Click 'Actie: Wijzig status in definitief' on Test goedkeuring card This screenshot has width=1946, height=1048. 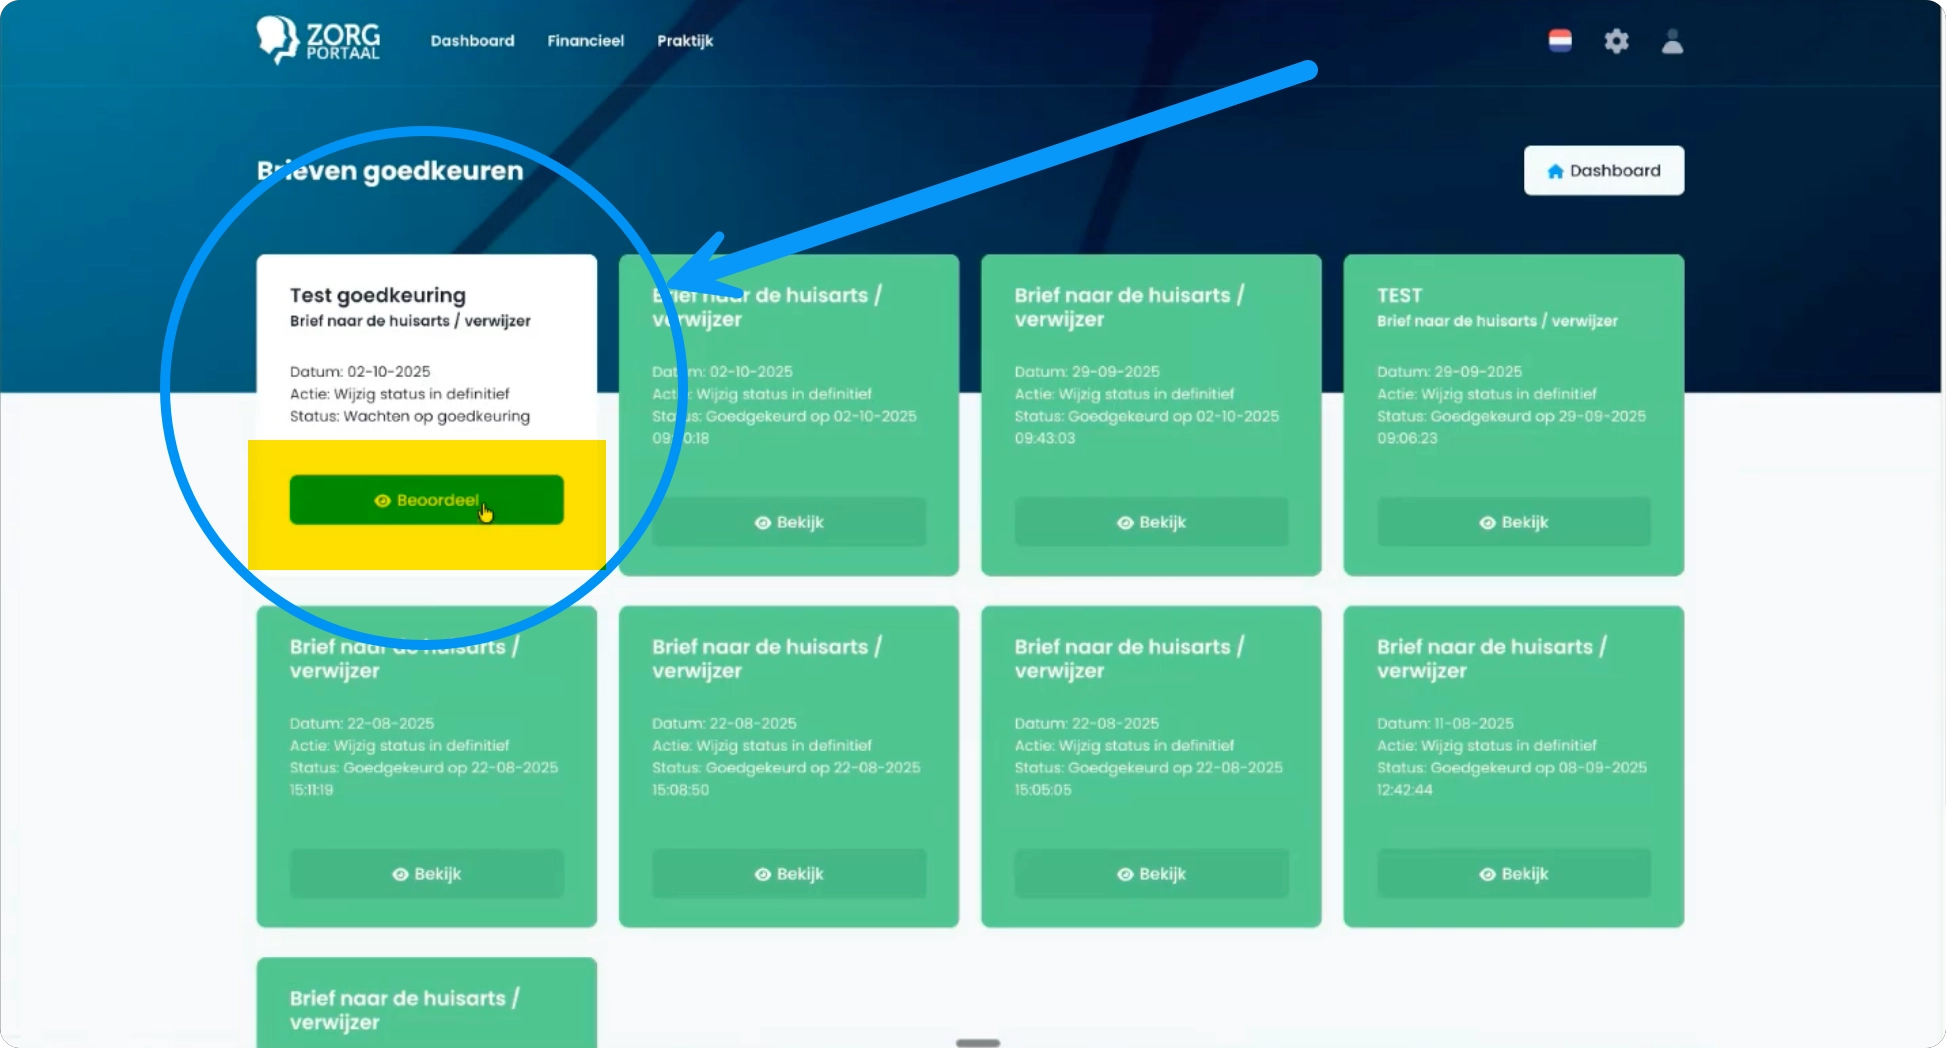point(400,394)
